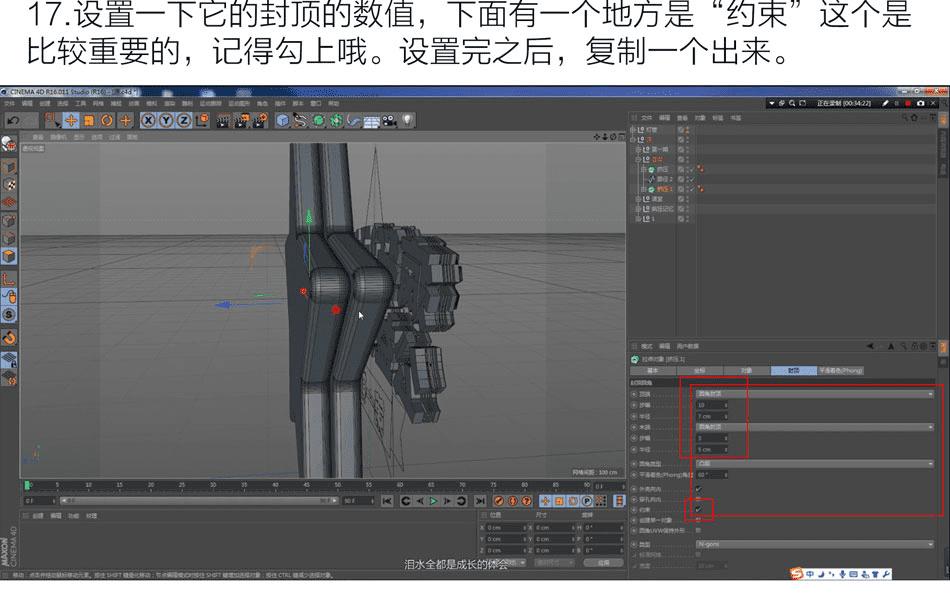Switch to the Basic (基本) attribute tab
Viewport: 950px width, 600px height.
[653, 370]
